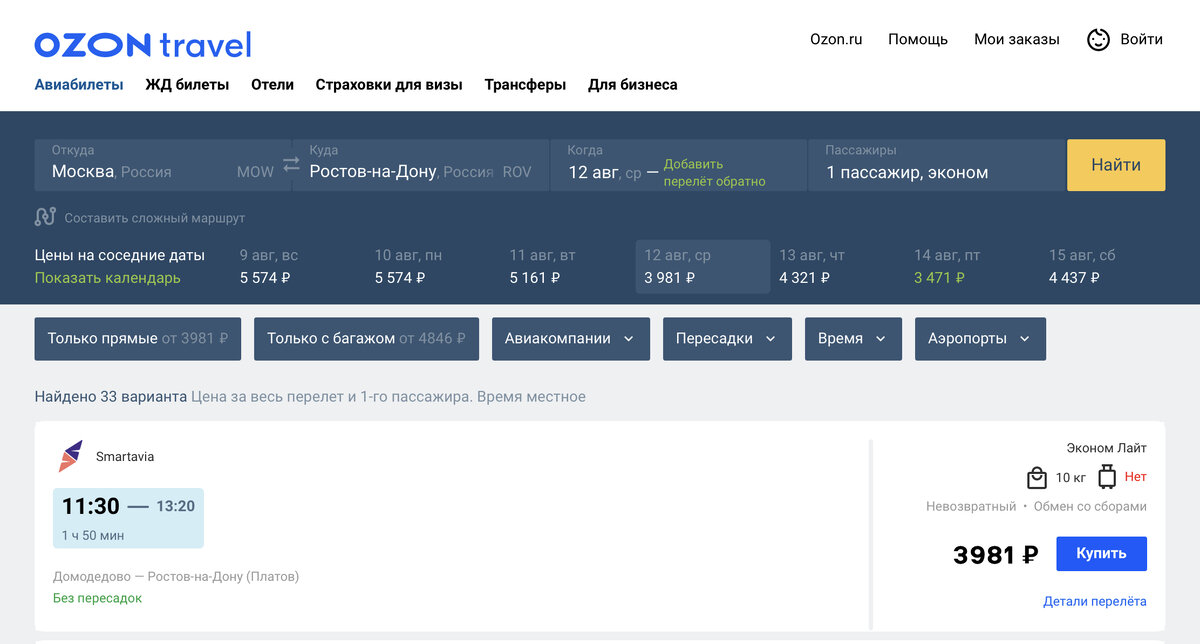Viewport: 1200px width, 644px height.
Task: Click the complex route icon
Action: (45, 217)
